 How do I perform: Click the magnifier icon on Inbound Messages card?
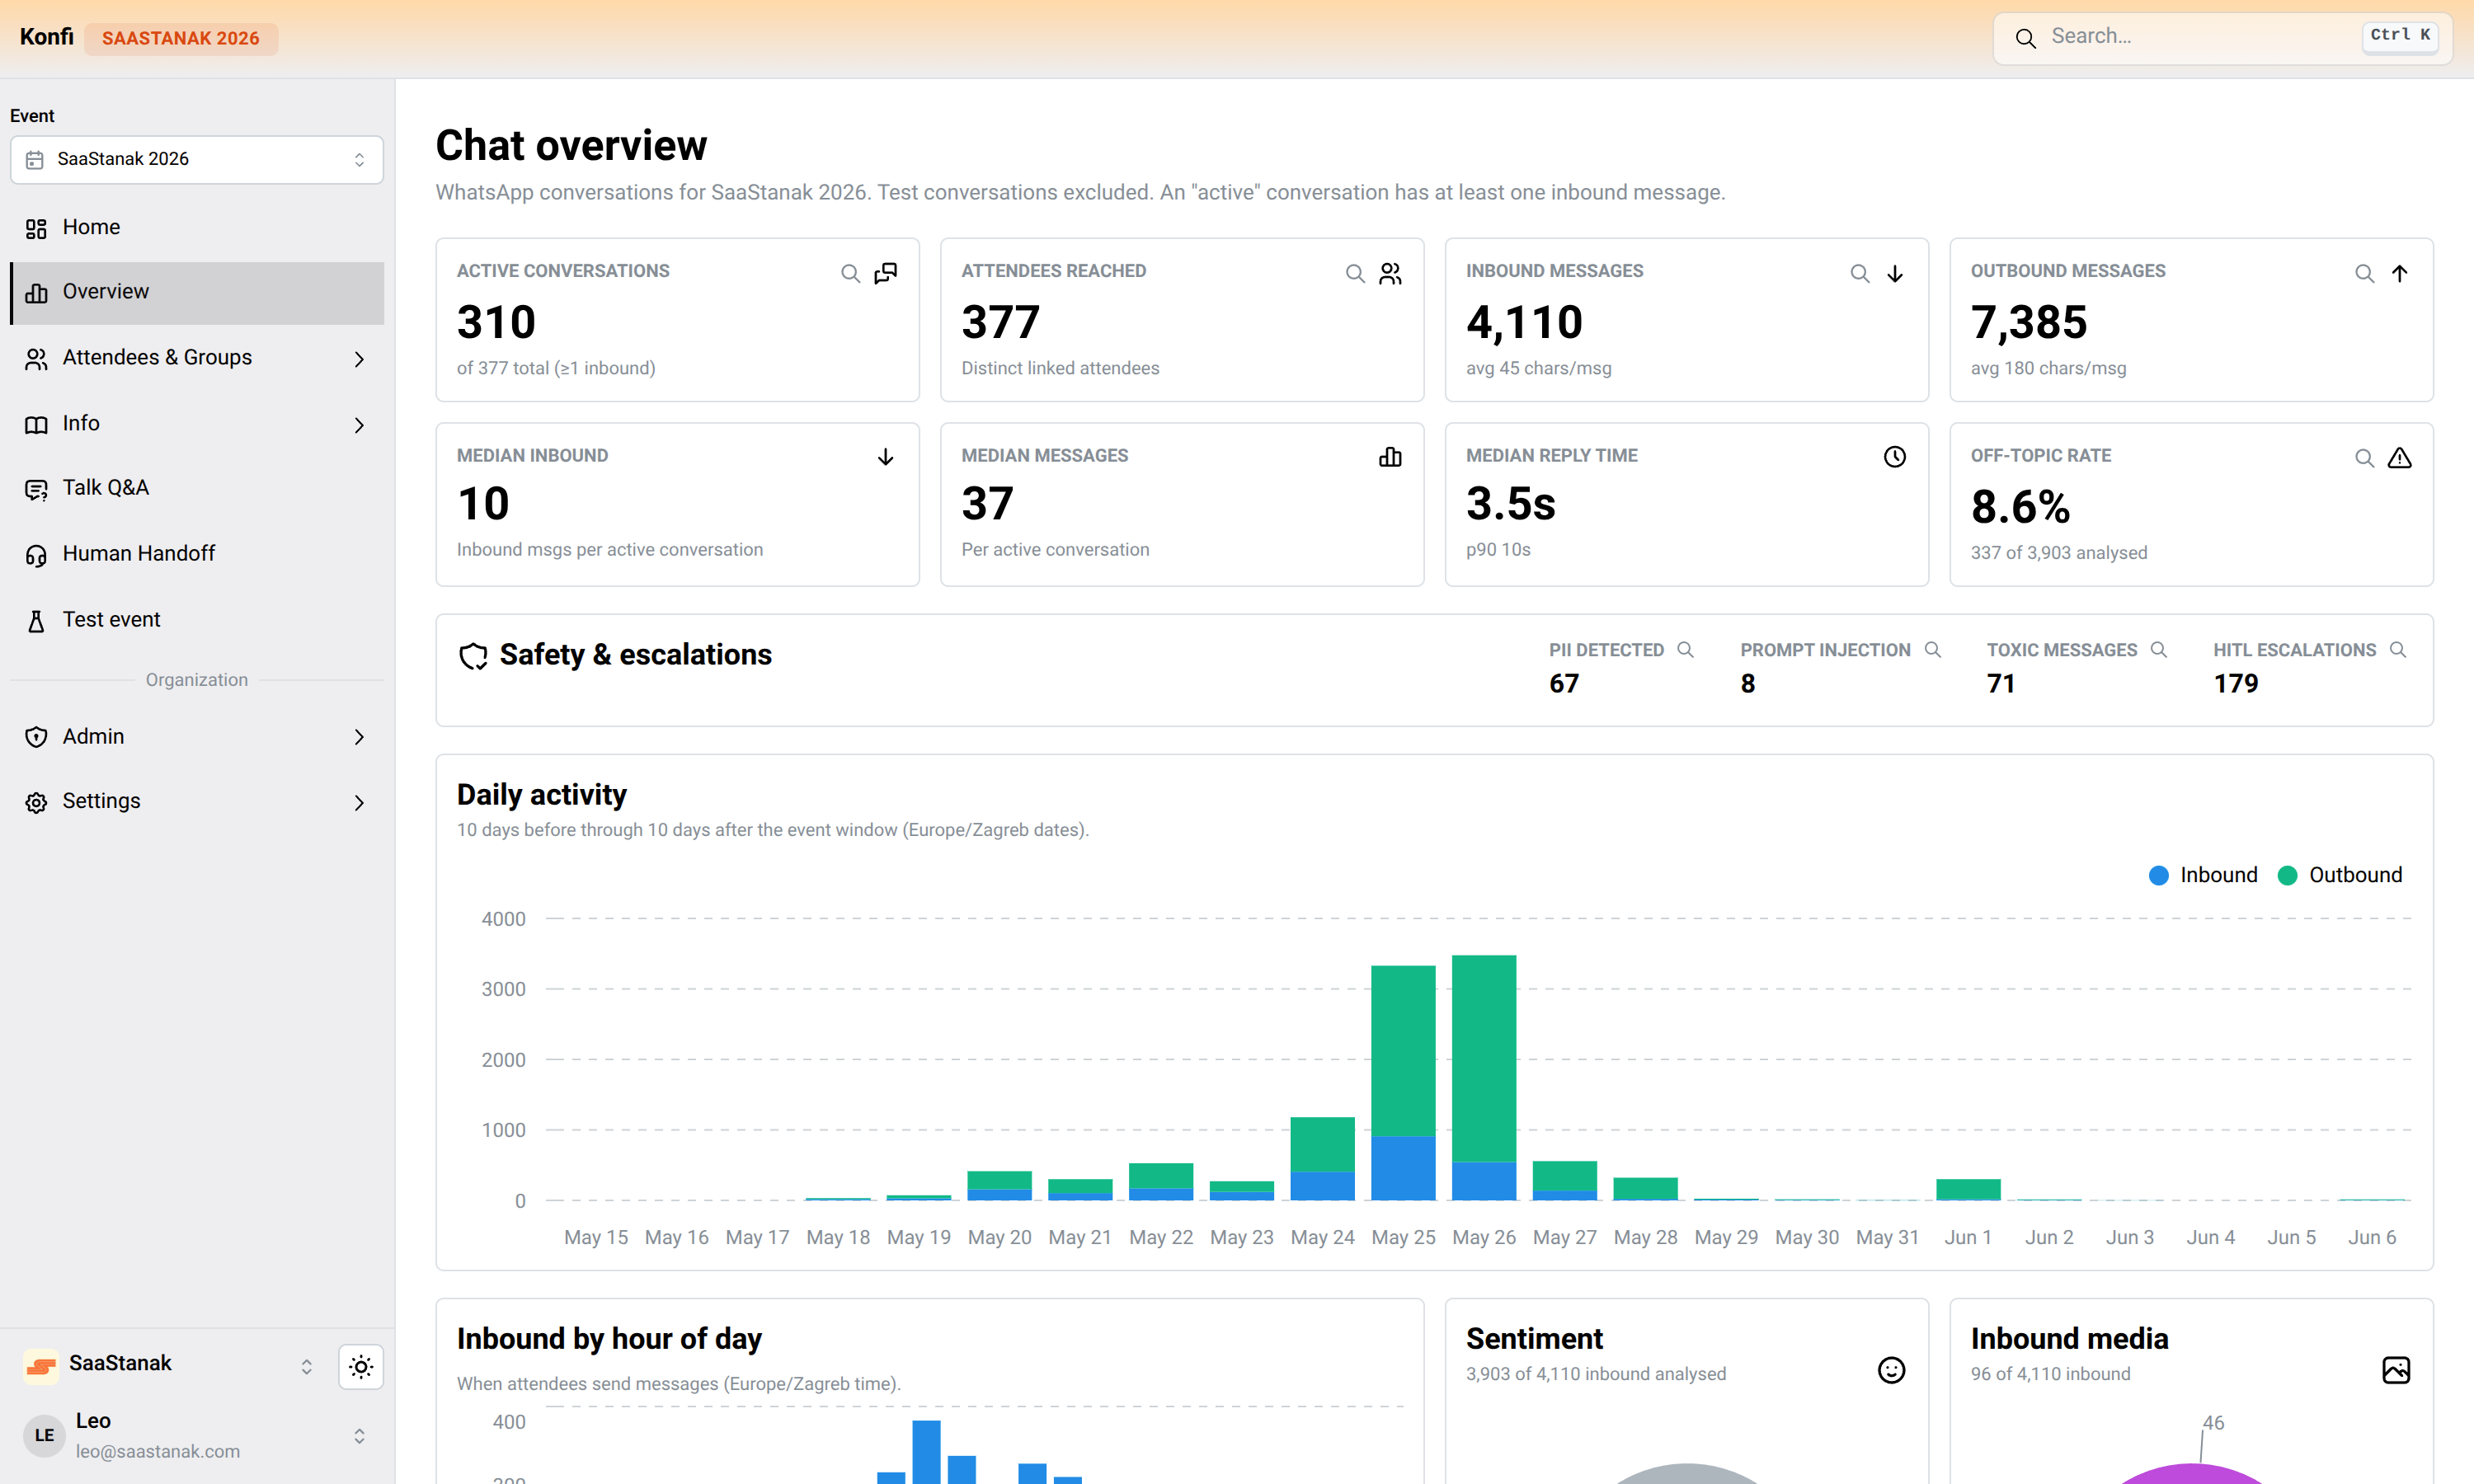pyautogui.click(x=1860, y=273)
